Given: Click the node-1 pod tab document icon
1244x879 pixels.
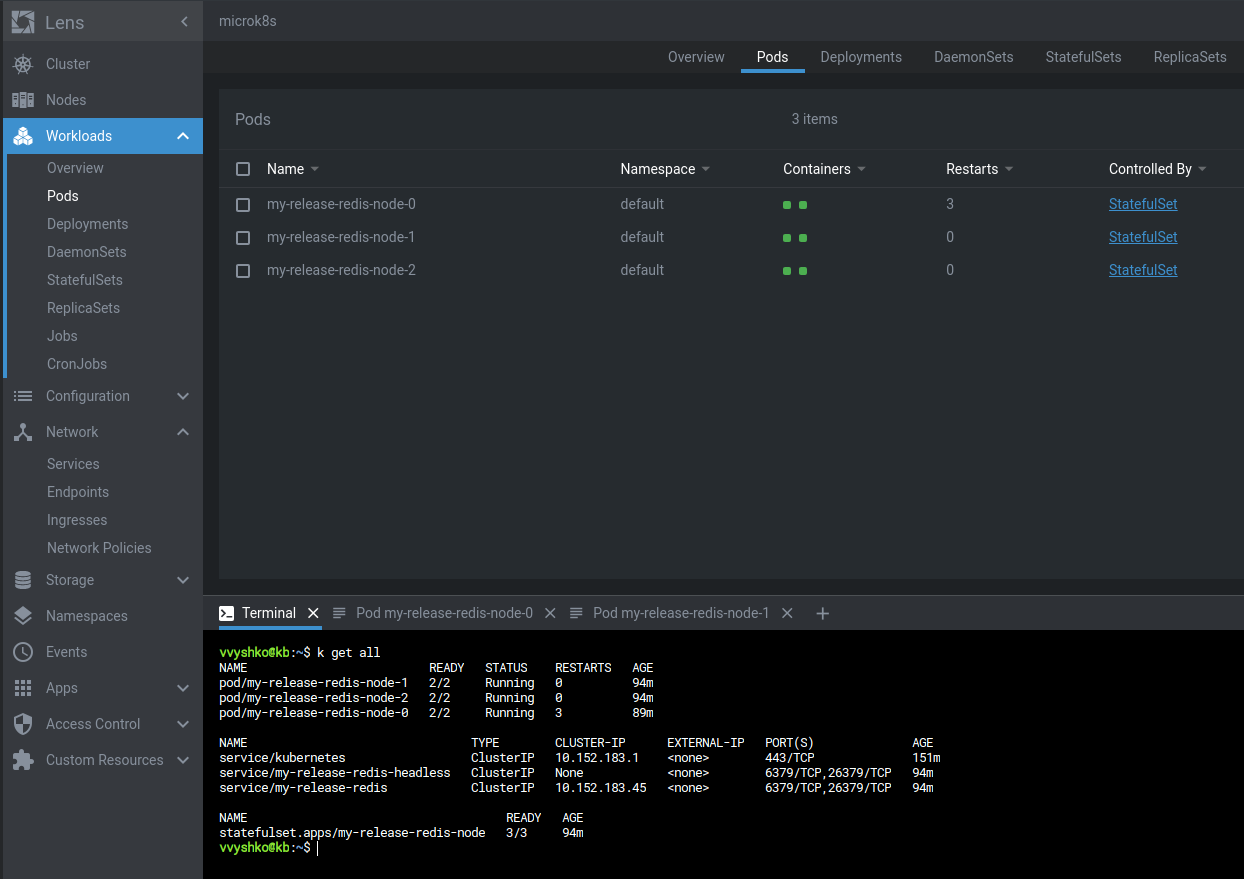Looking at the screenshot, I should pos(576,613).
